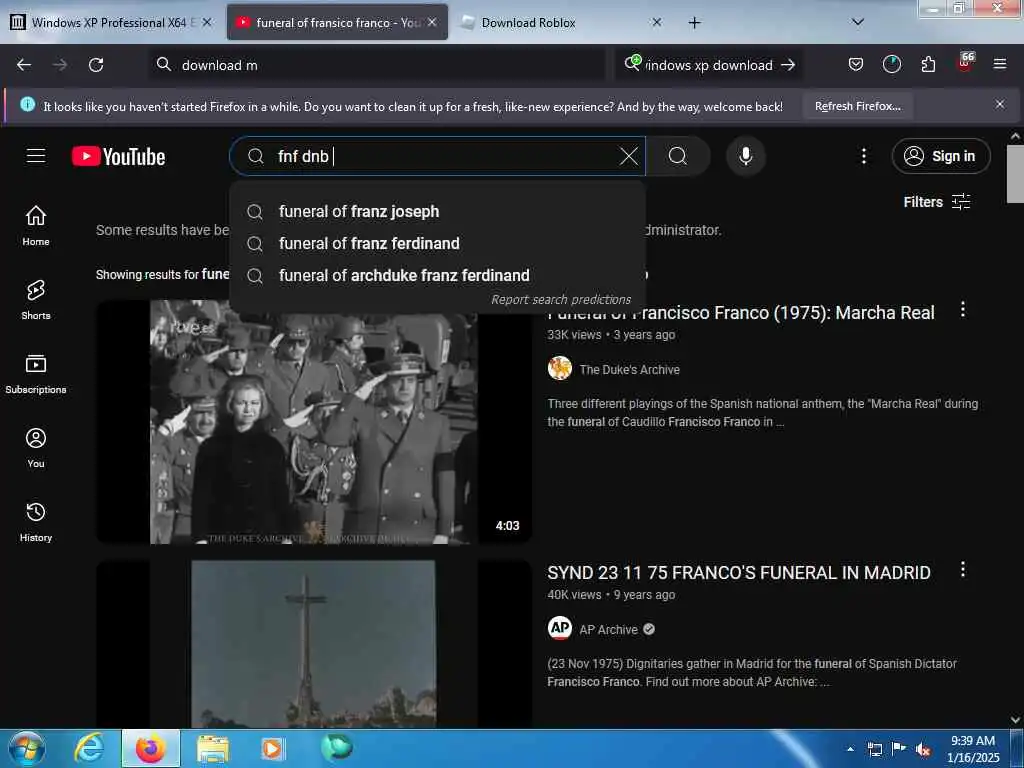Open Windows Media Player on taskbar
This screenshot has width=1024, height=768.
272,748
